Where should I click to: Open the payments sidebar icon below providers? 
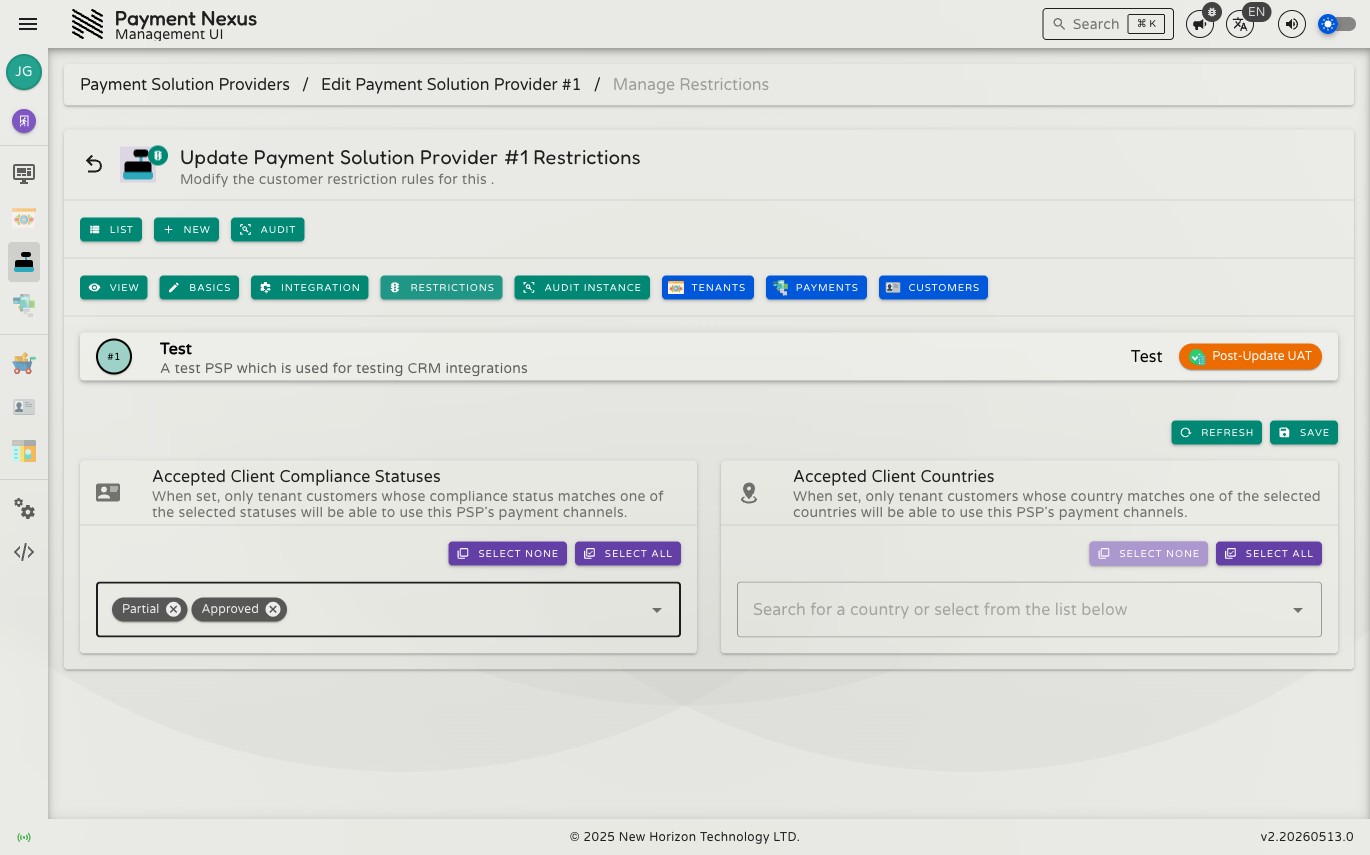click(24, 305)
